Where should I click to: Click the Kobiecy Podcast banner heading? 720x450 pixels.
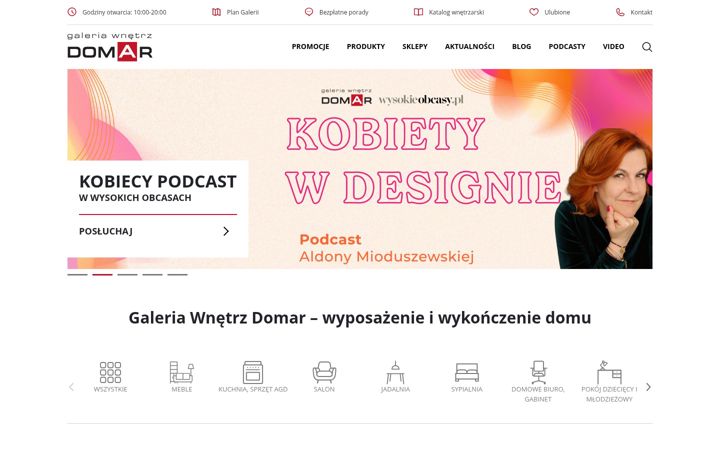click(x=158, y=182)
